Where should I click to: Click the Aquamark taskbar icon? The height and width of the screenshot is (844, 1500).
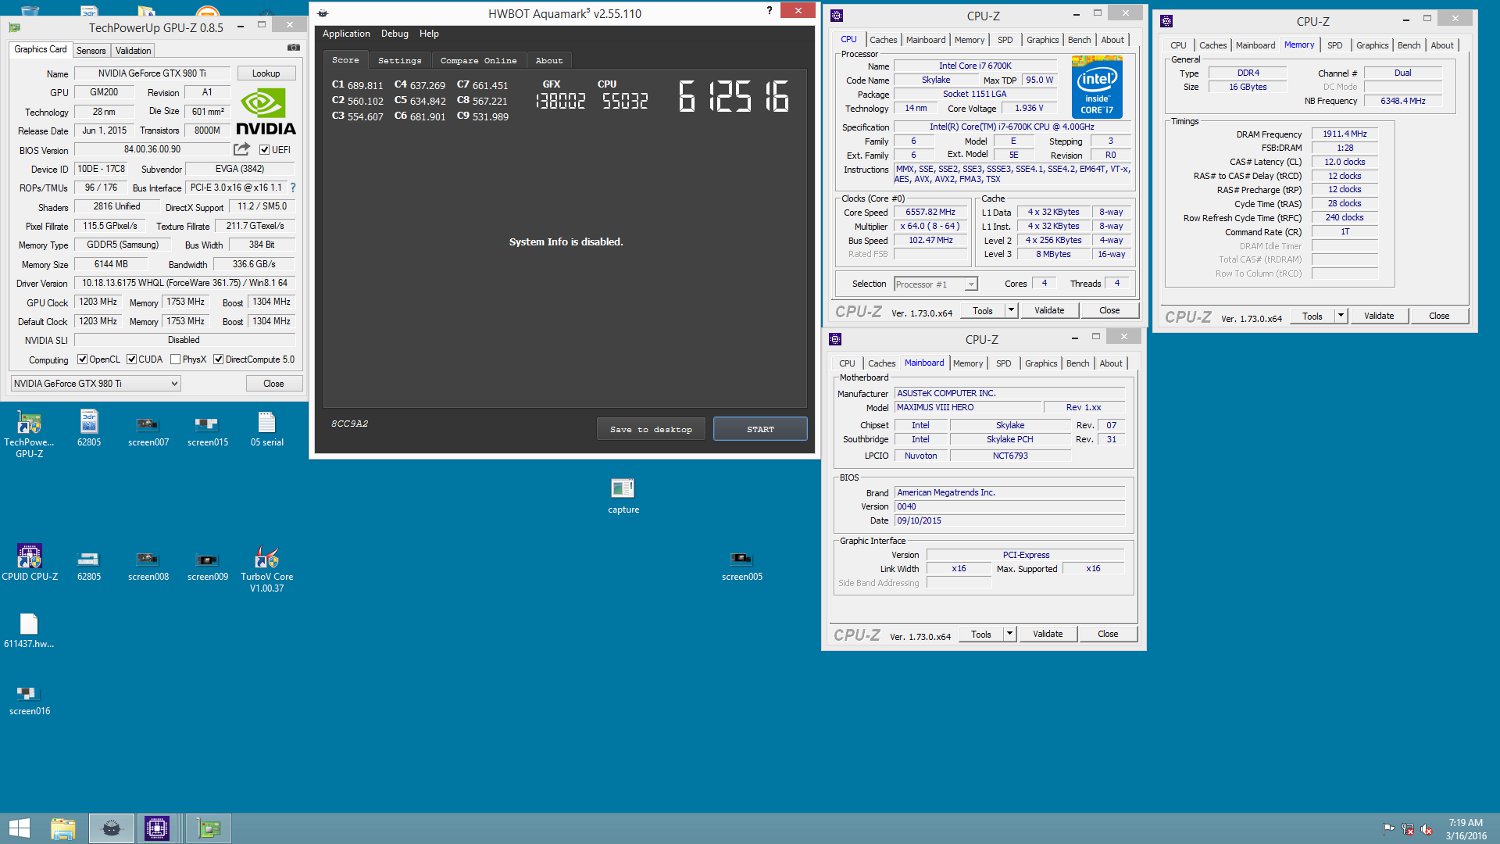[111, 828]
